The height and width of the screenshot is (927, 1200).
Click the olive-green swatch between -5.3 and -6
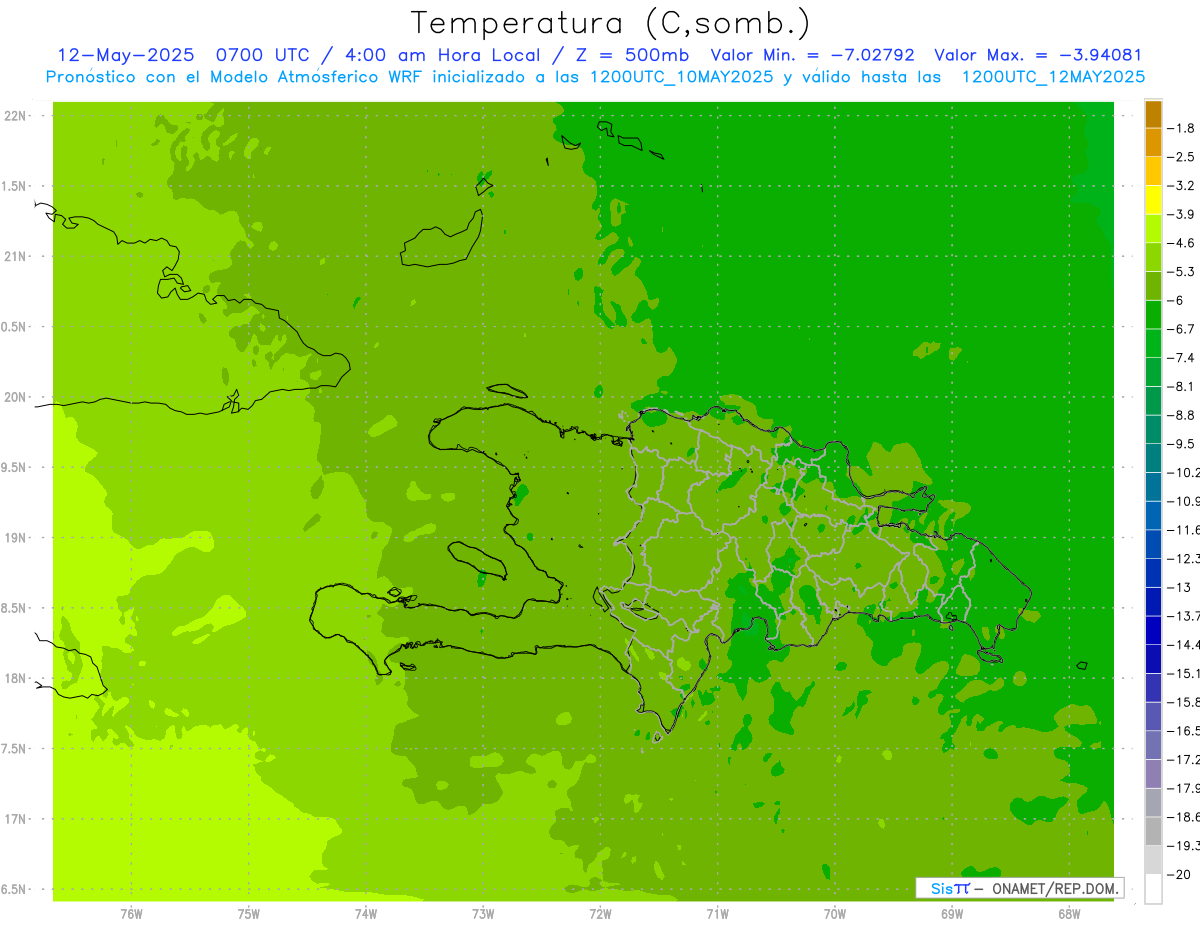pos(1153,286)
